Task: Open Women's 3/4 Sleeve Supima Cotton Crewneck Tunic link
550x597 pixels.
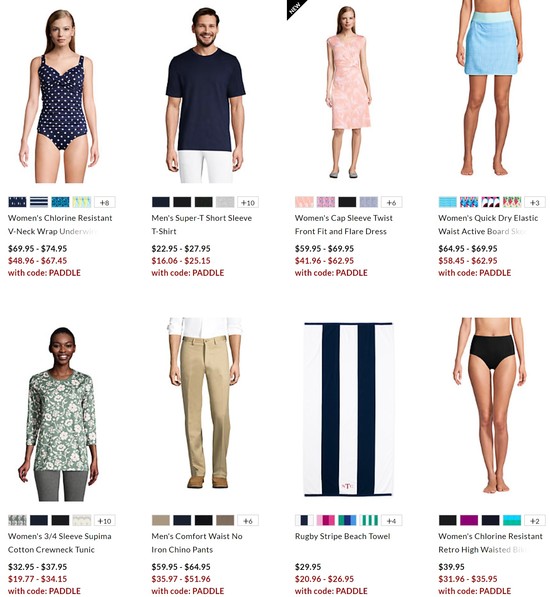Action: pyautogui.click(x=60, y=543)
